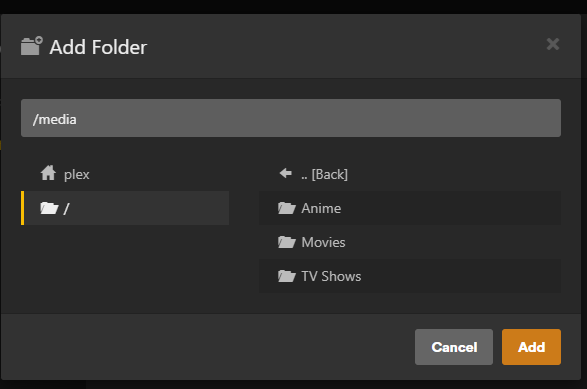587x389 pixels.
Task: Select the plex home location
Action: (125, 174)
